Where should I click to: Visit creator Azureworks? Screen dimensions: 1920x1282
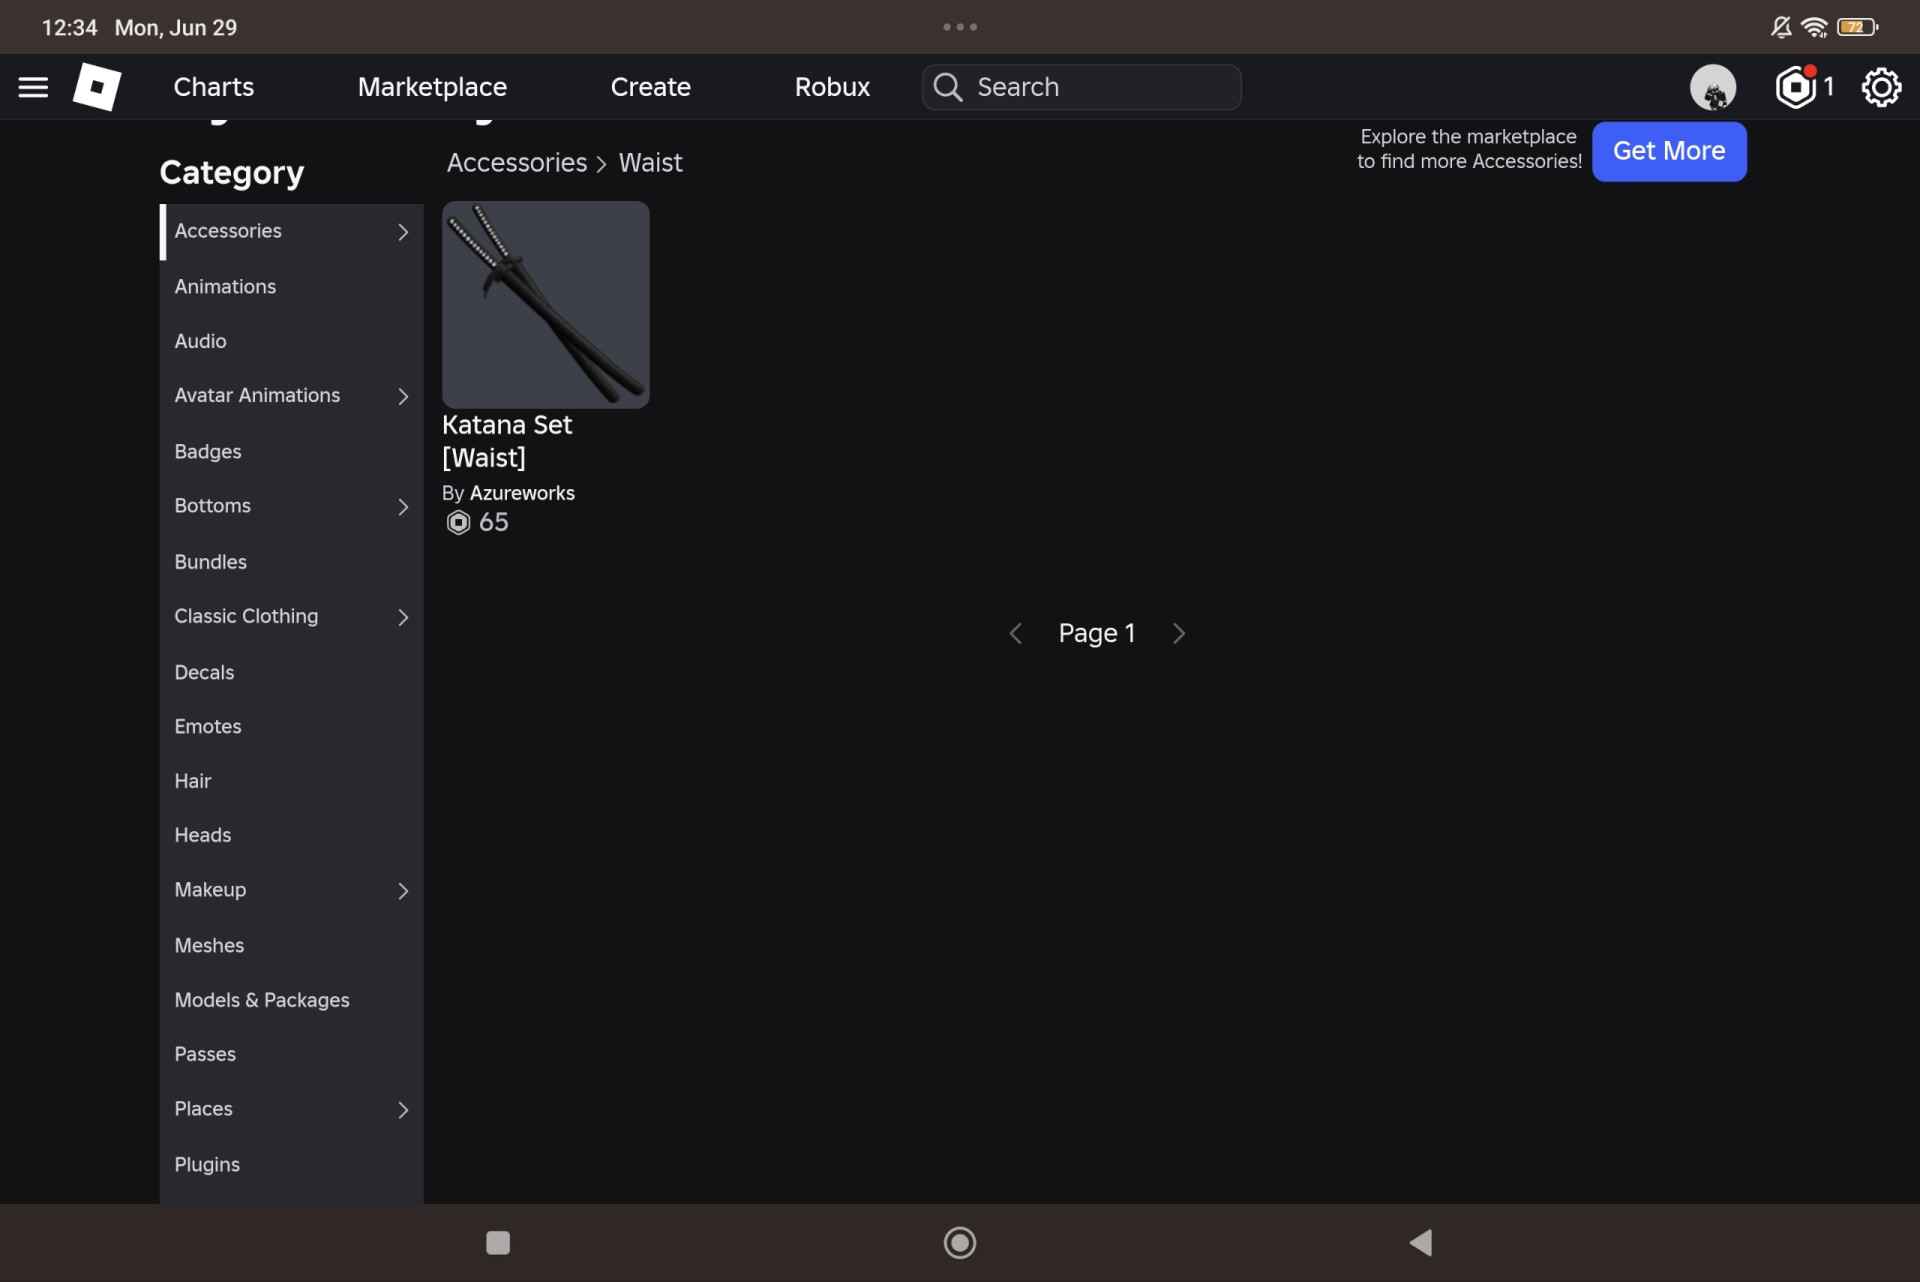click(x=522, y=493)
